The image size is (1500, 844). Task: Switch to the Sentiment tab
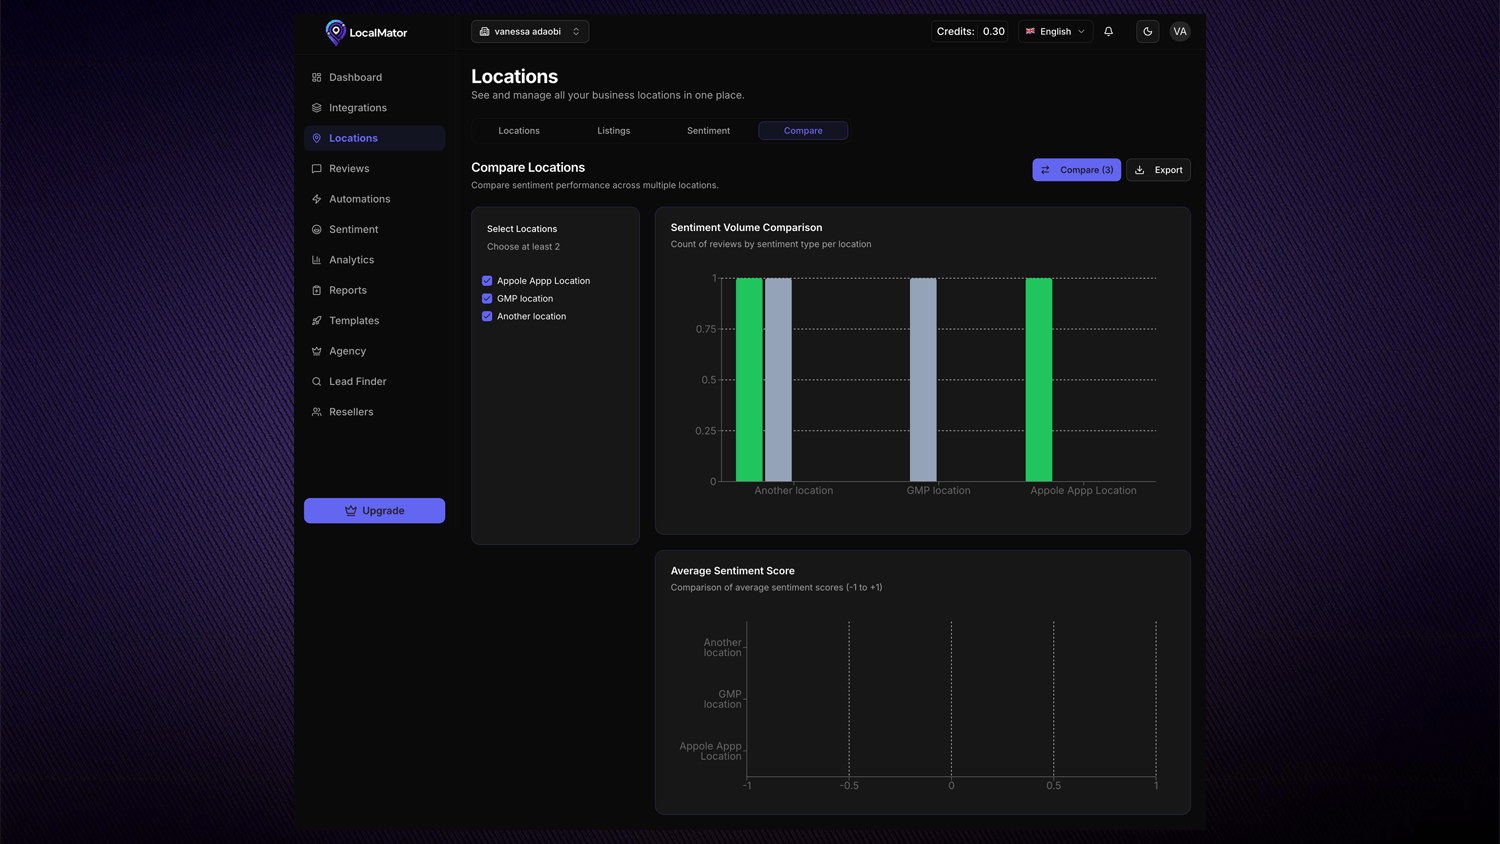(x=708, y=131)
